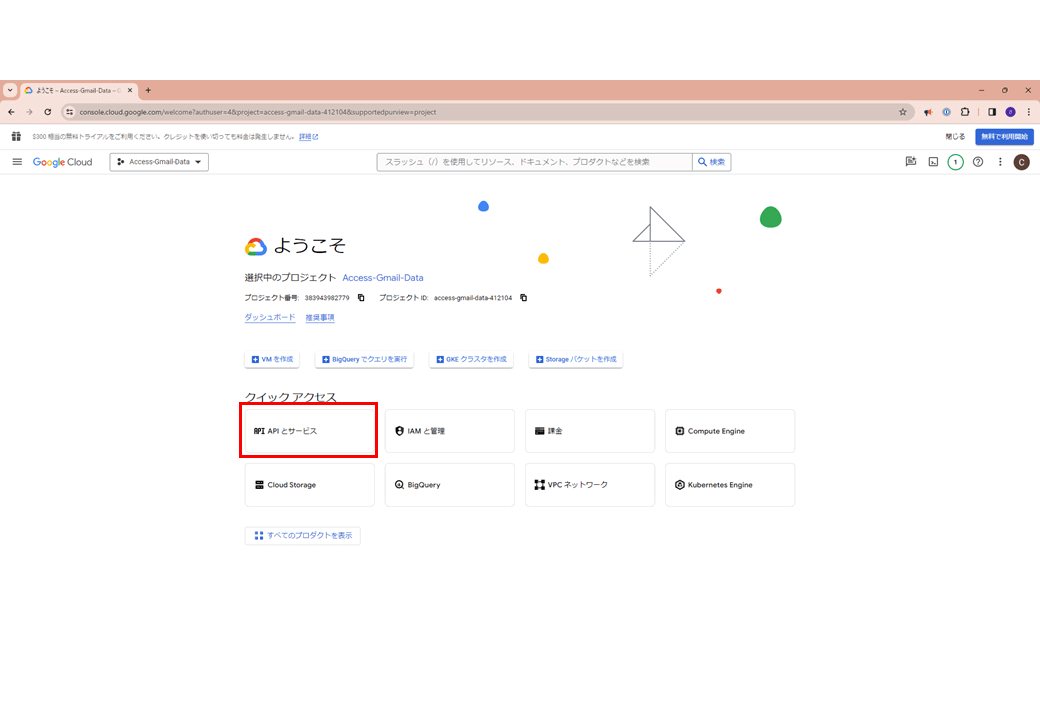This screenshot has height=720, width=1040.
Task: Open a new browser tab
Action: 148,90
